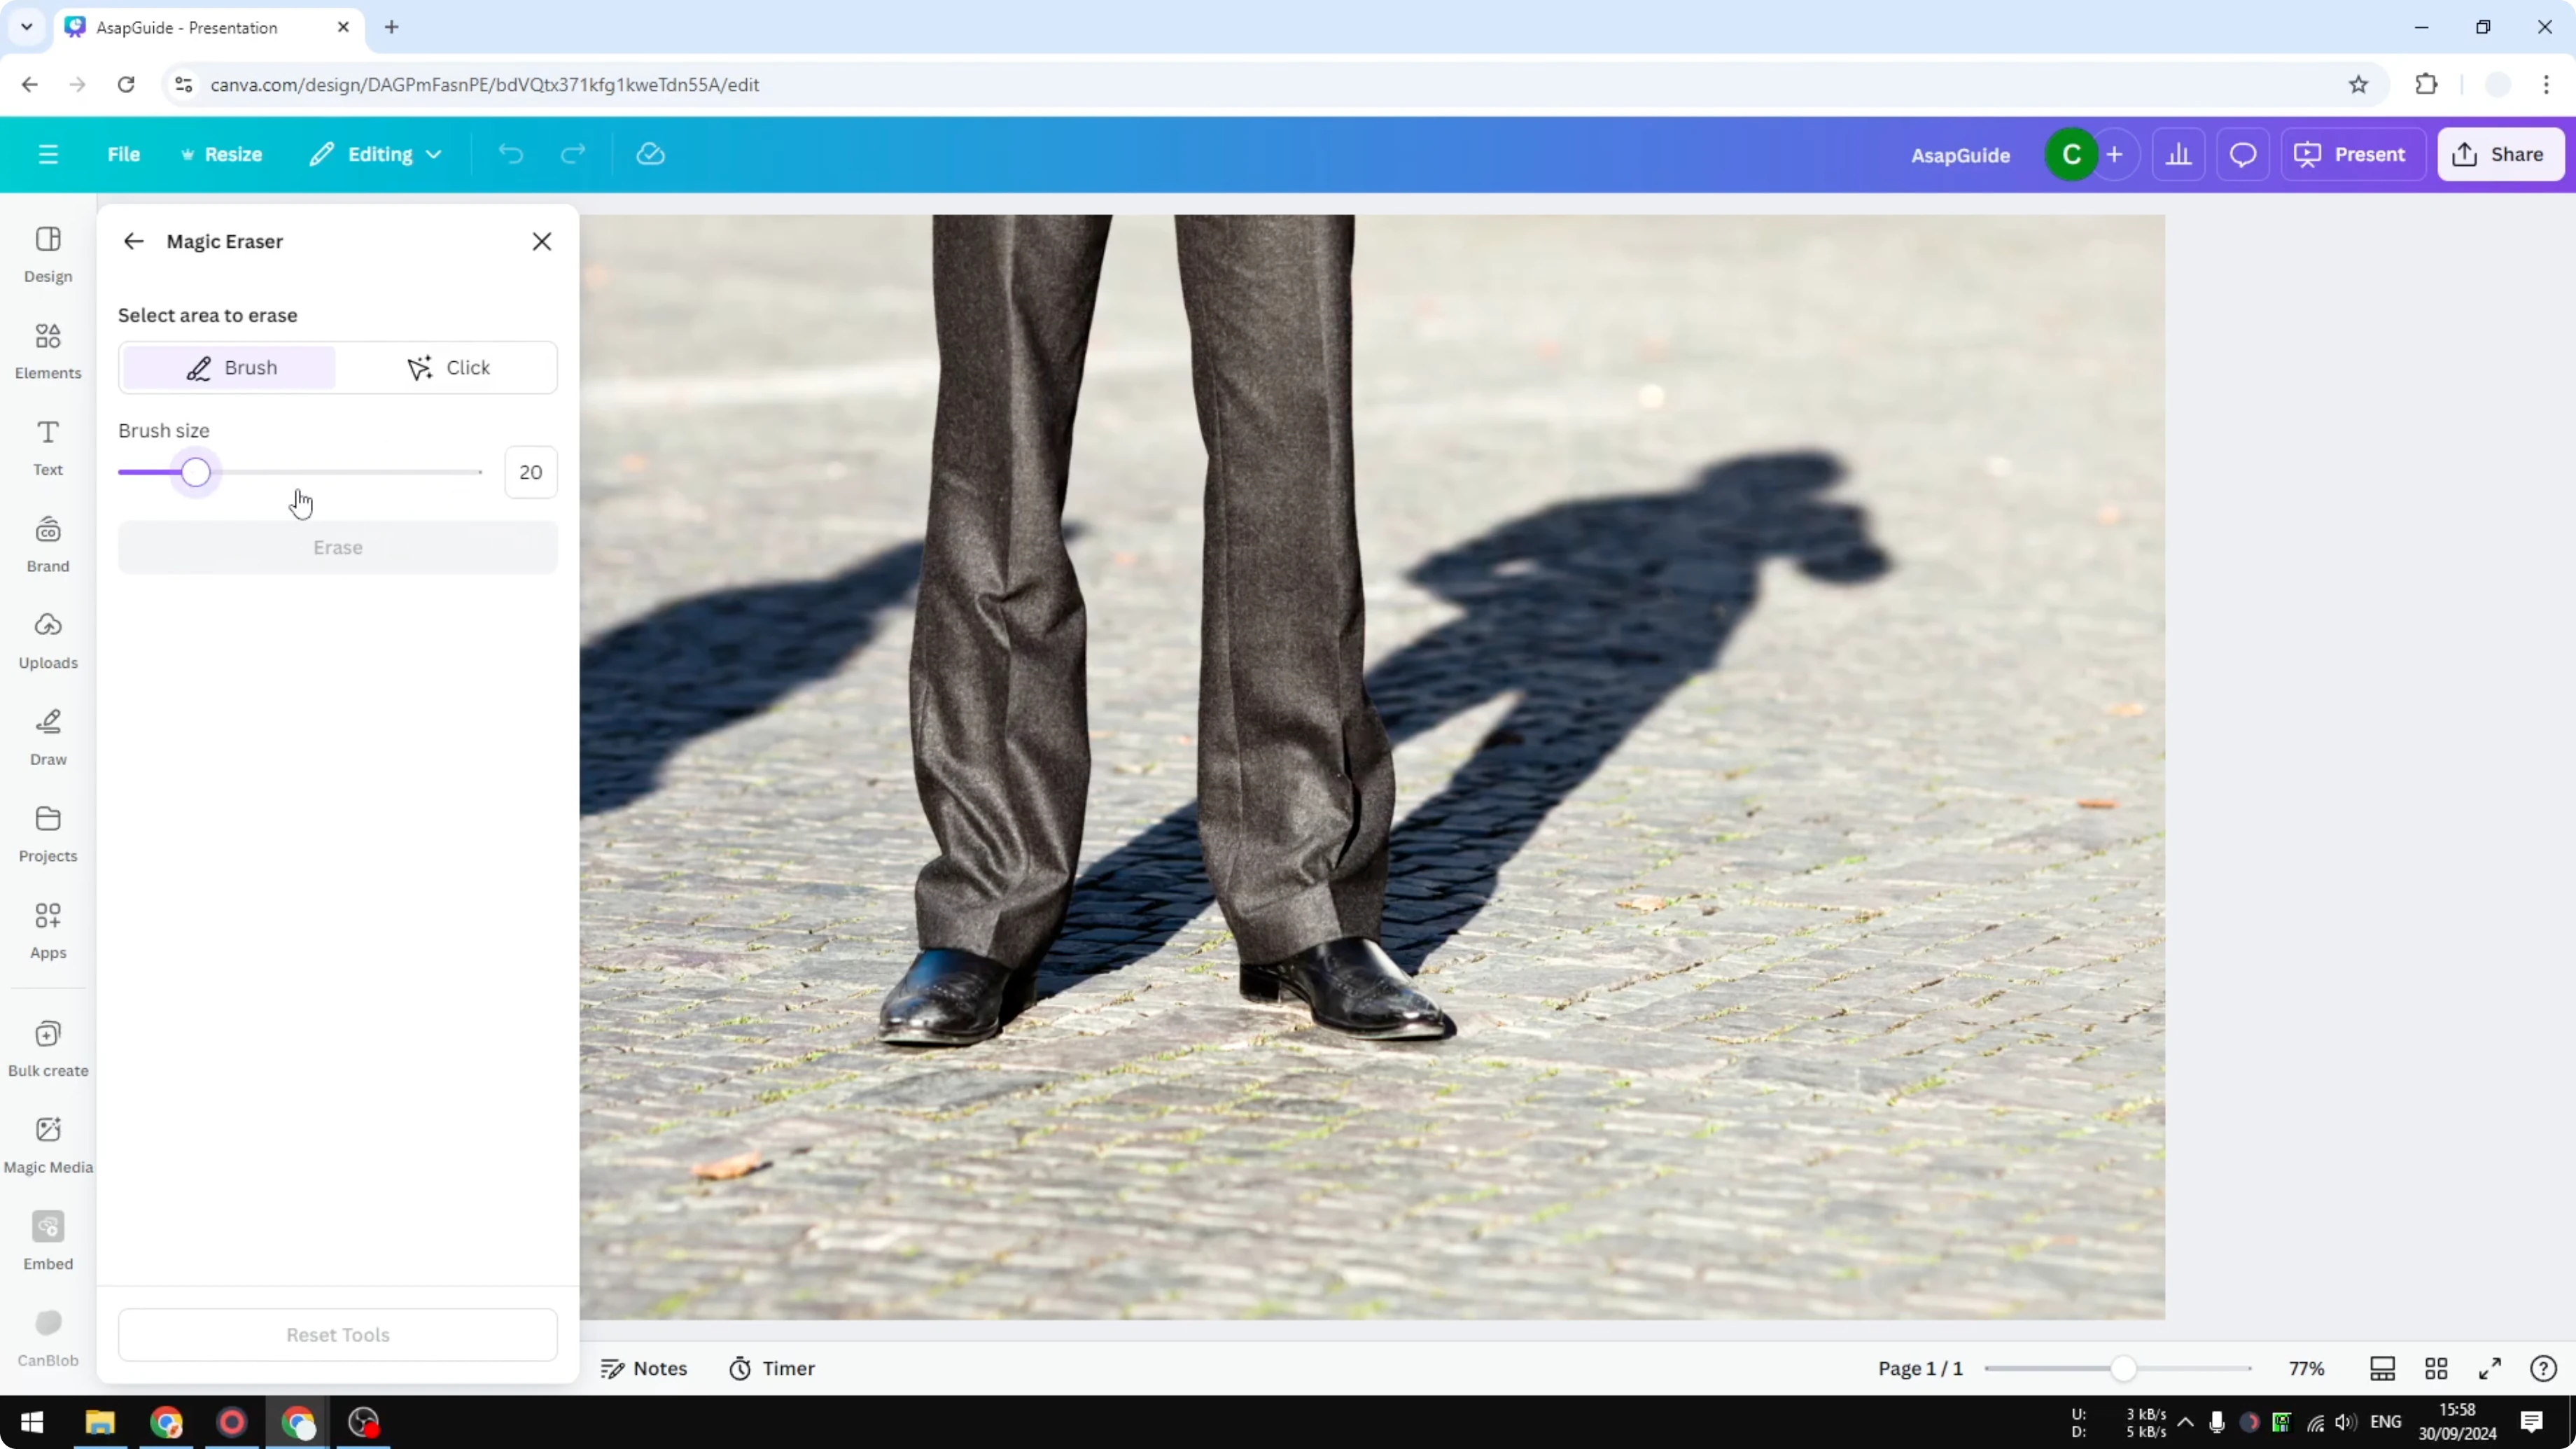Click the Erase button
The height and width of the screenshot is (1449, 2576).
pyautogui.click(x=338, y=547)
